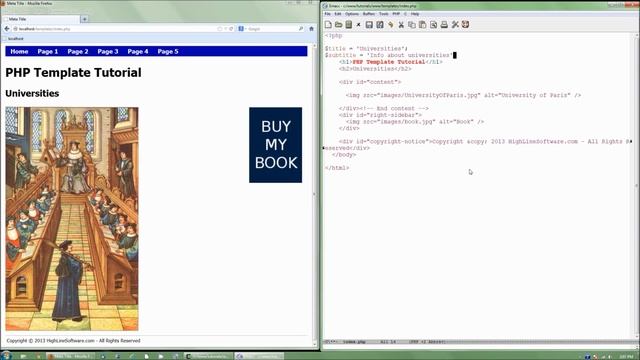Image resolution: width=640 pixels, height=360 pixels.
Task: Click the scissors Cut icon in Emacs
Action: 401,25
